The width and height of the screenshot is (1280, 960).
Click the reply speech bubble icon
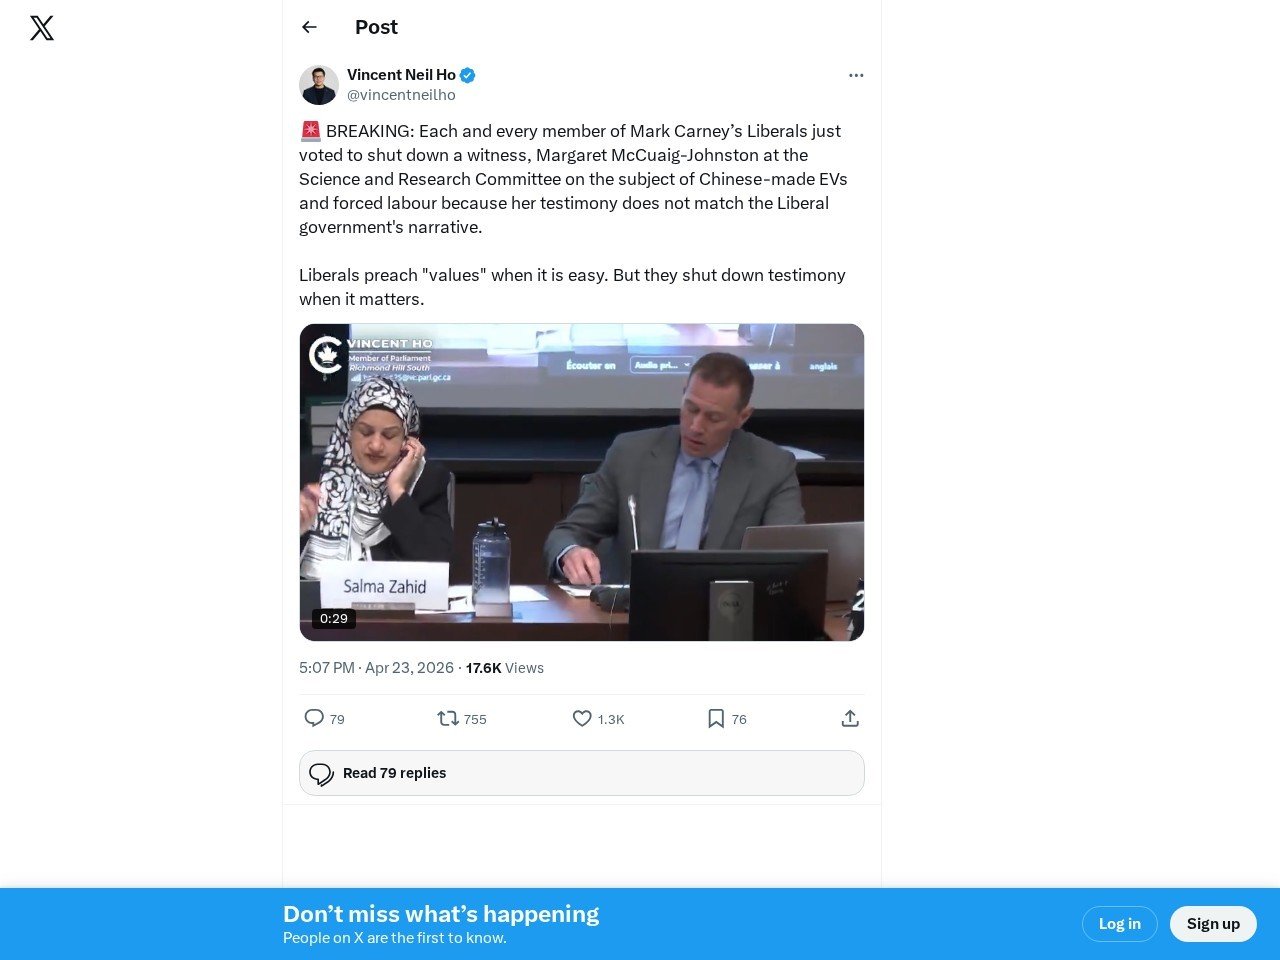coord(314,718)
